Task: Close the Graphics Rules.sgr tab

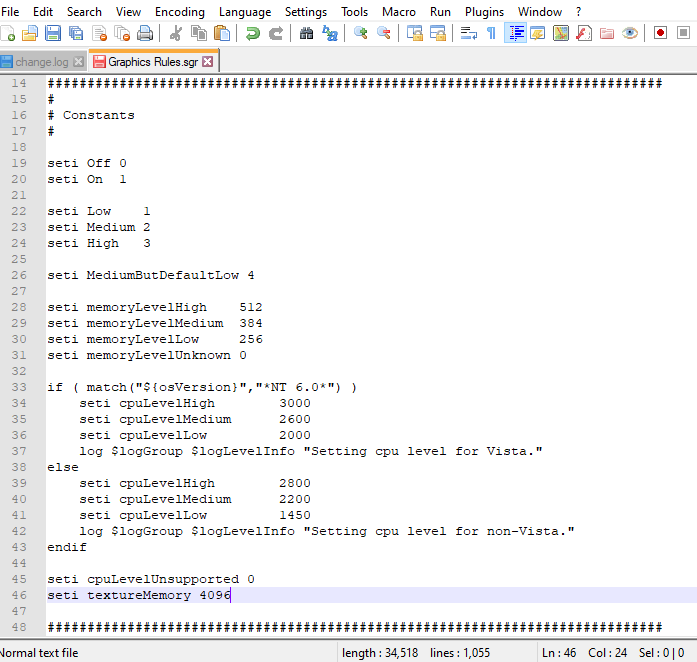Action: tap(208, 61)
